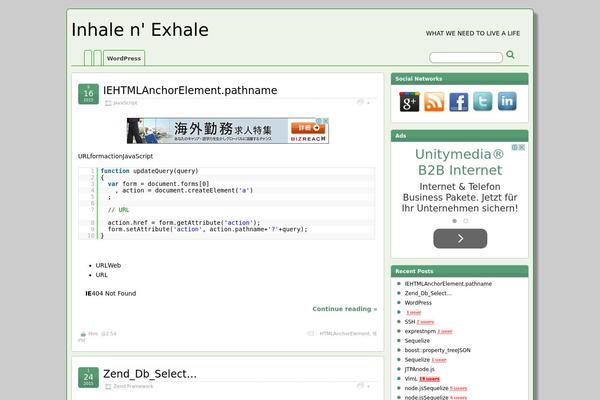Focus the search input field
Image resolution: width=600 pixels, height=400 pixels.
click(x=466, y=57)
